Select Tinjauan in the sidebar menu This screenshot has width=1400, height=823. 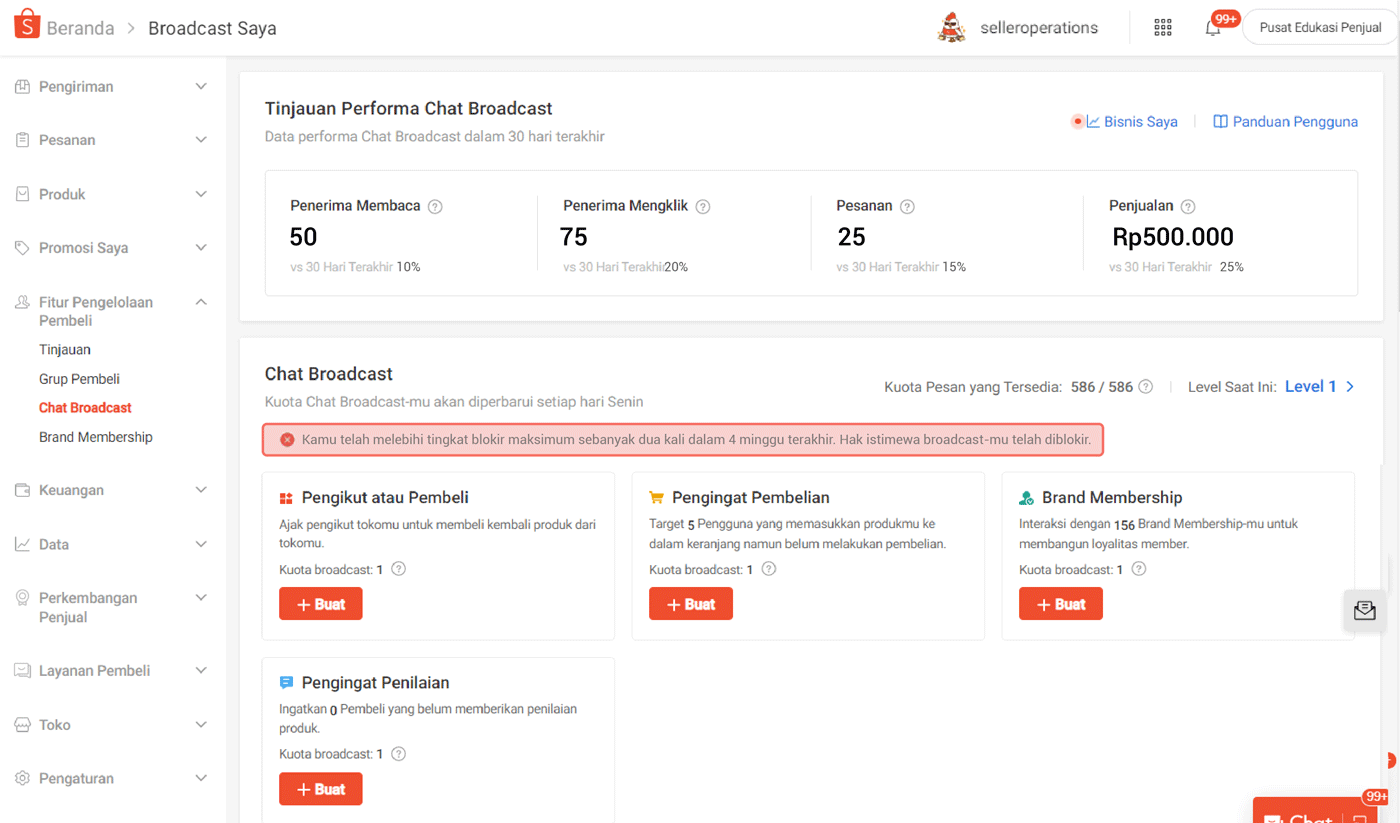pyautogui.click(x=64, y=349)
